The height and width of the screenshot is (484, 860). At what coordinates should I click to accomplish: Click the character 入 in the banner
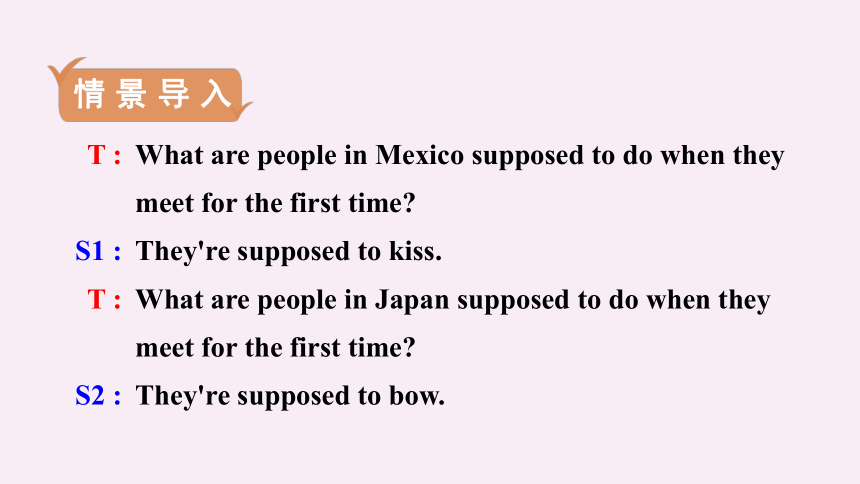click(216, 94)
